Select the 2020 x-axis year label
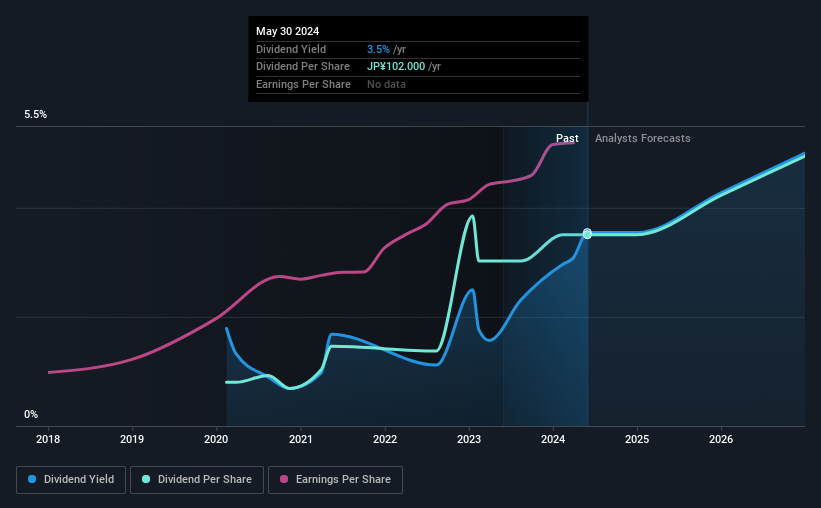This screenshot has width=821, height=508. click(x=216, y=439)
